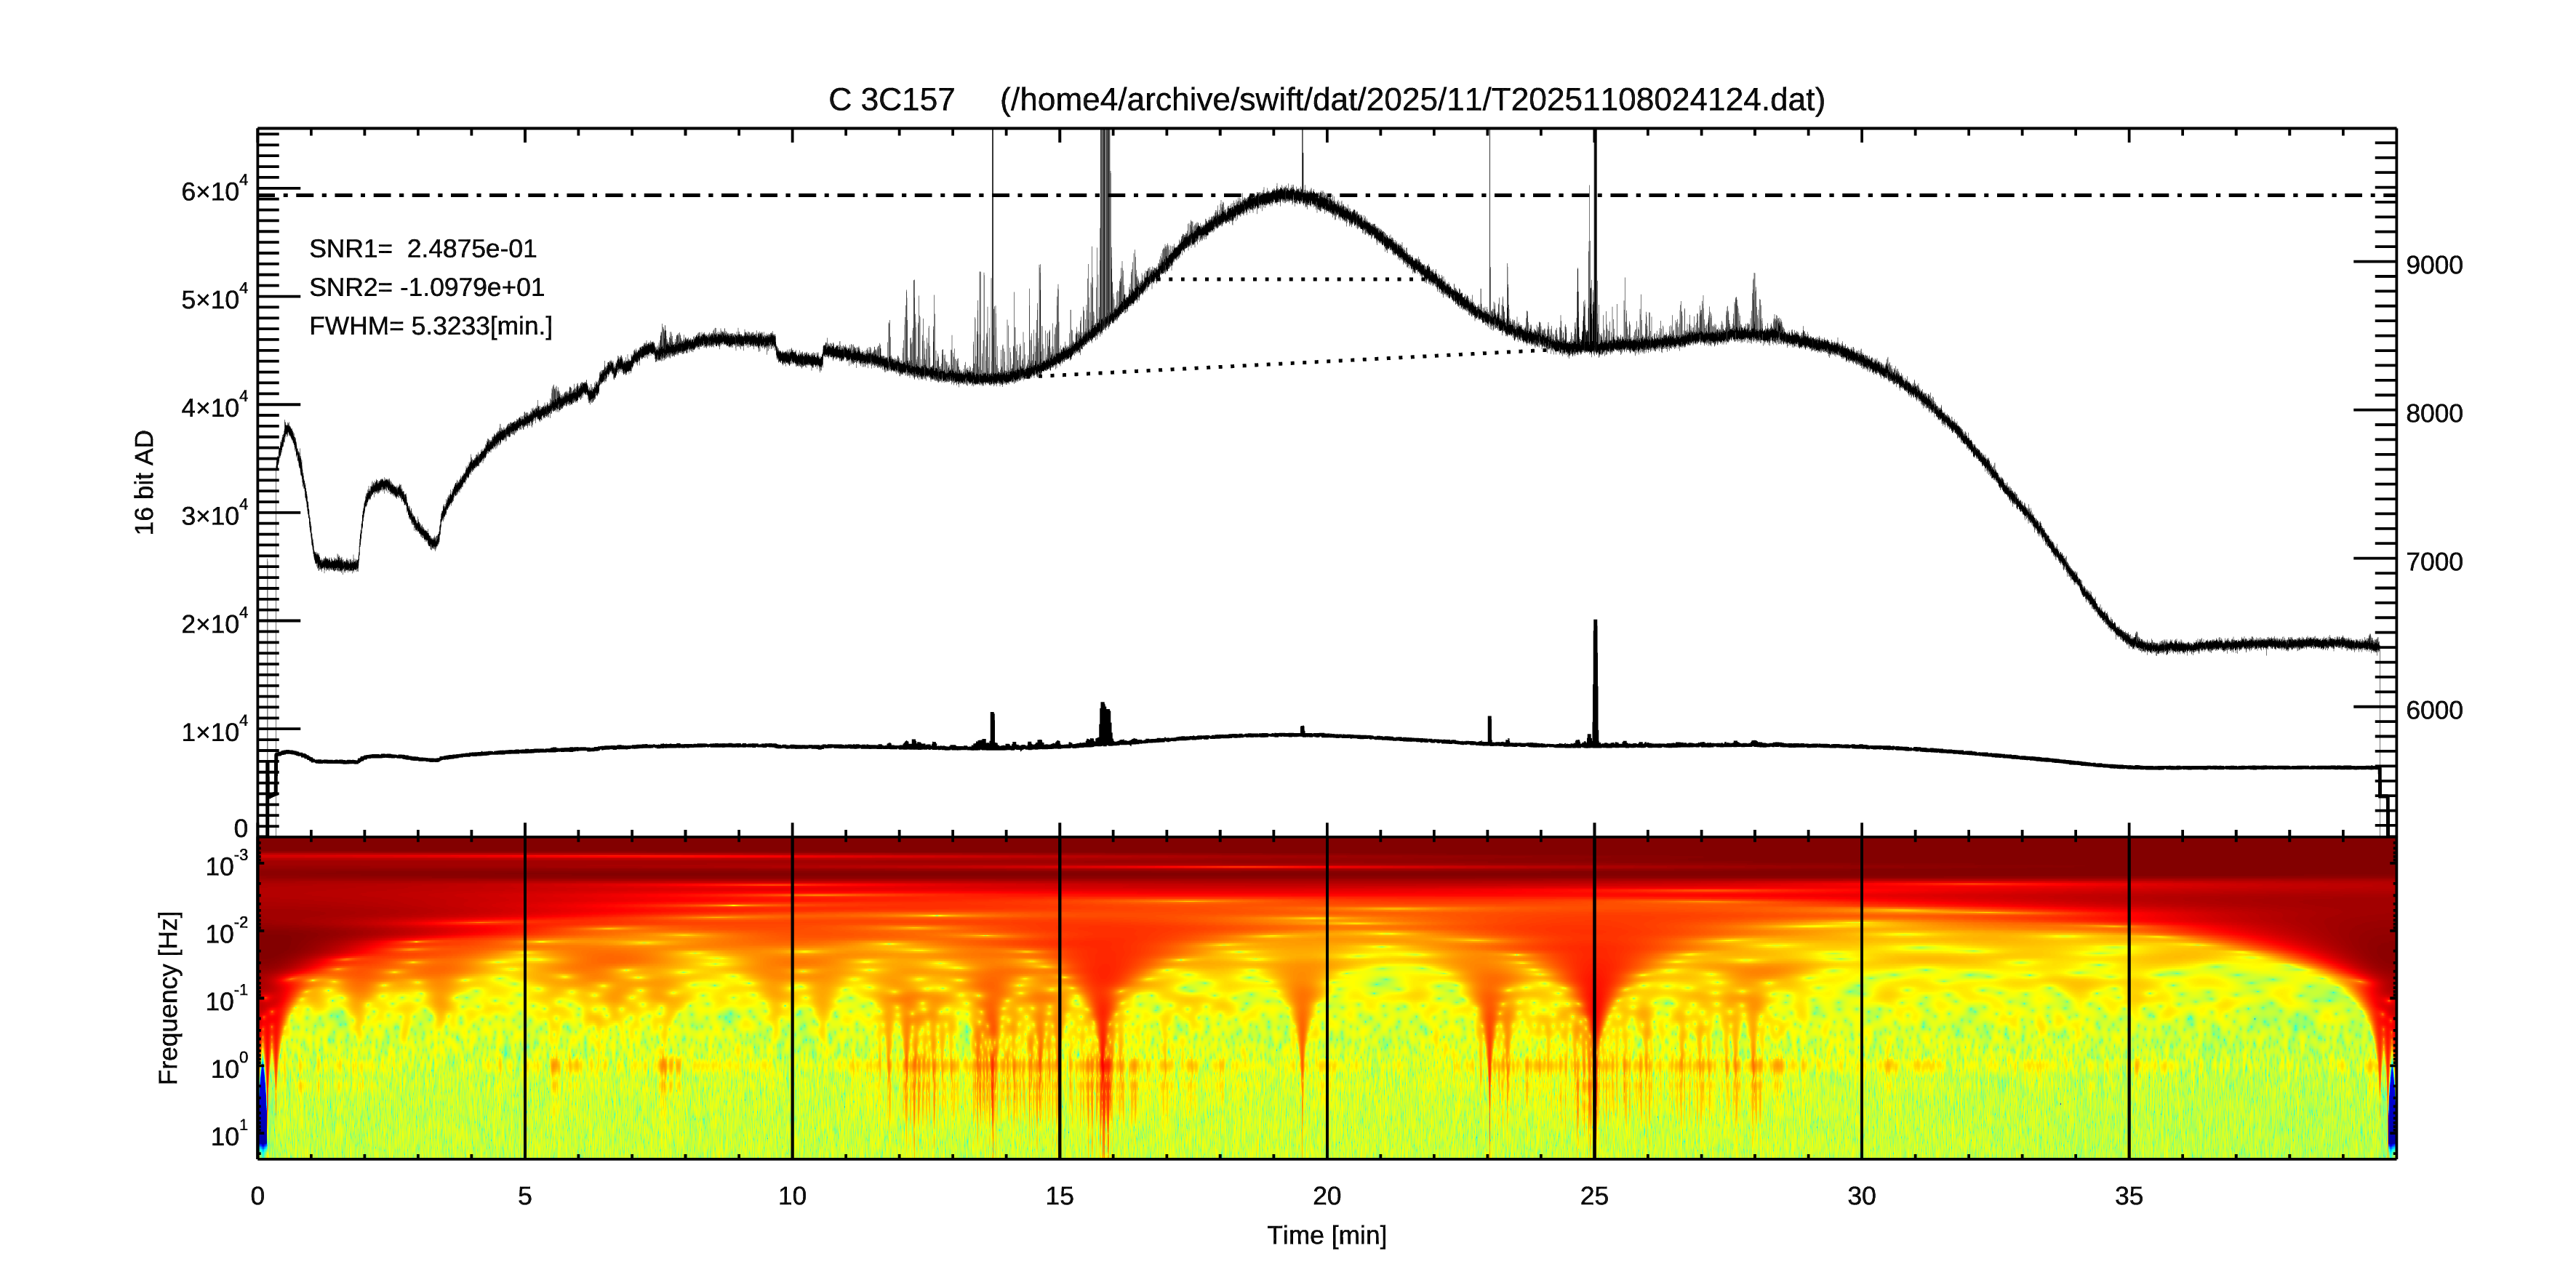Click the 2×10^4 left axis label
2576x1288 pixels.
214,623
